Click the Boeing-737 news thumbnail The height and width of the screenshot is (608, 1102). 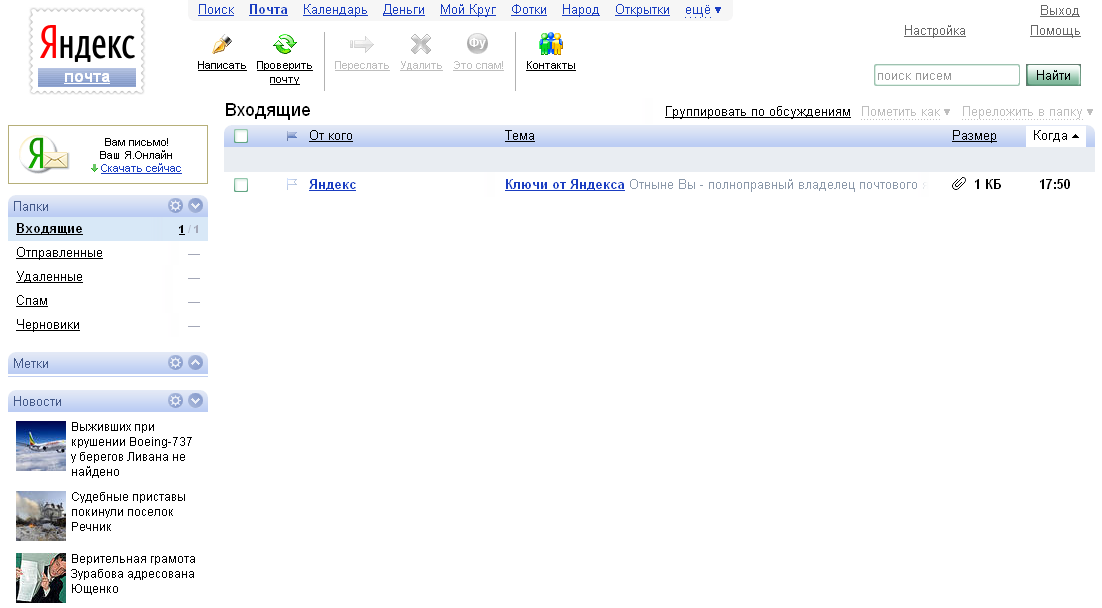41,446
